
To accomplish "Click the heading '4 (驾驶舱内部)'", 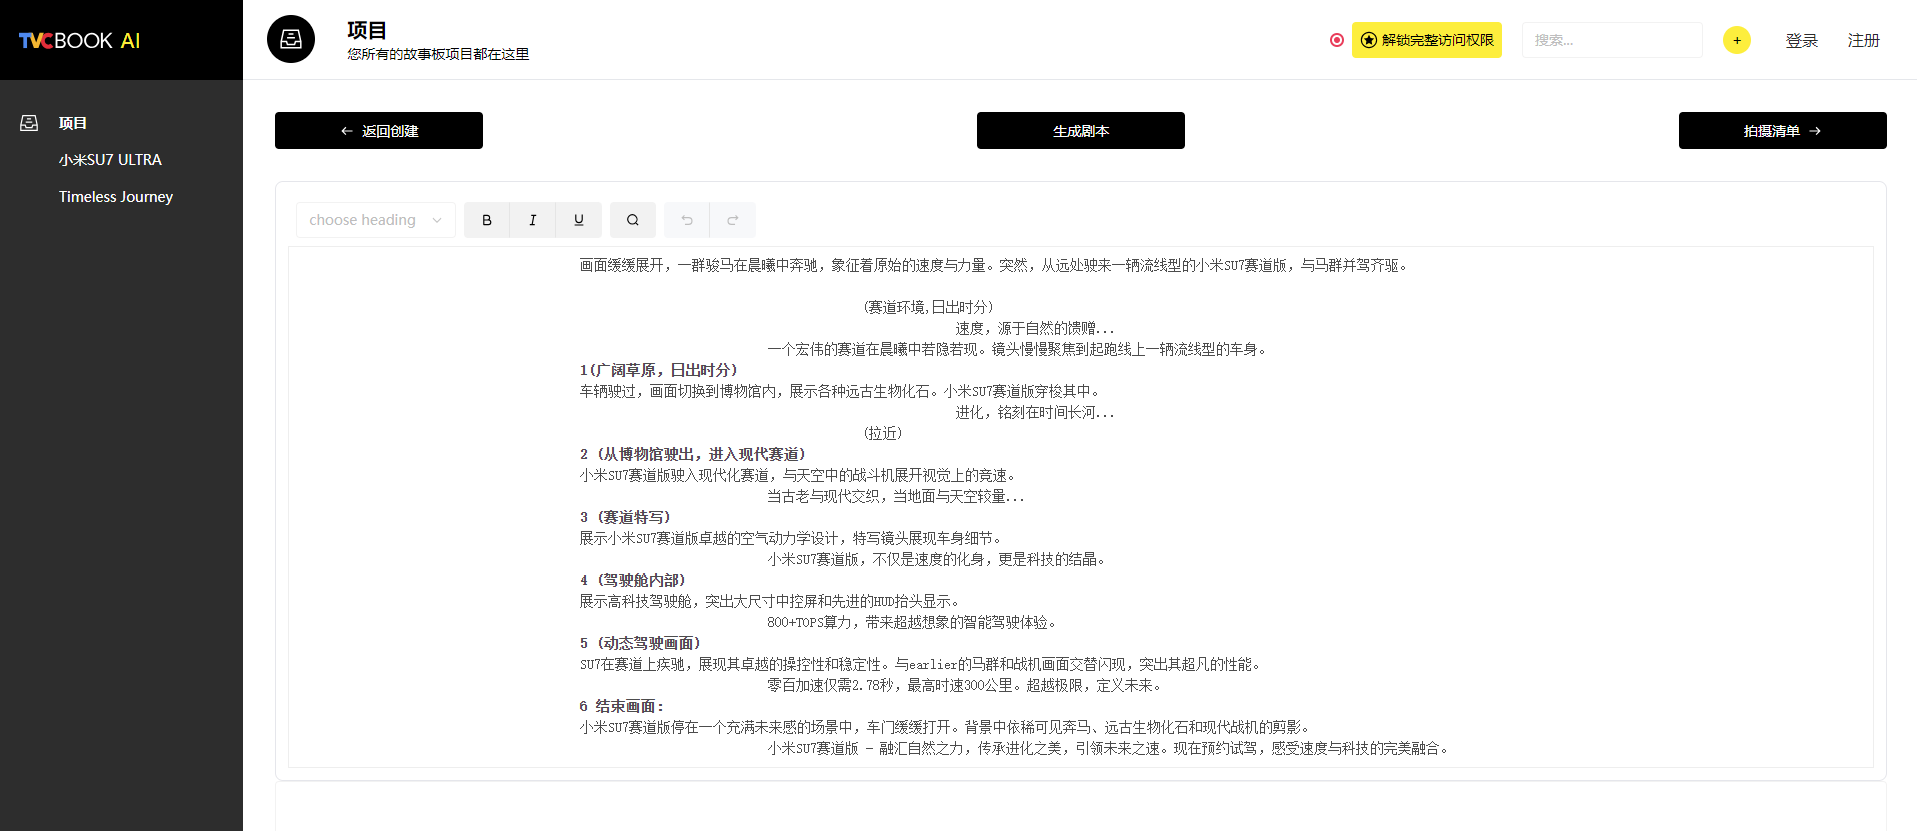I will click(632, 580).
